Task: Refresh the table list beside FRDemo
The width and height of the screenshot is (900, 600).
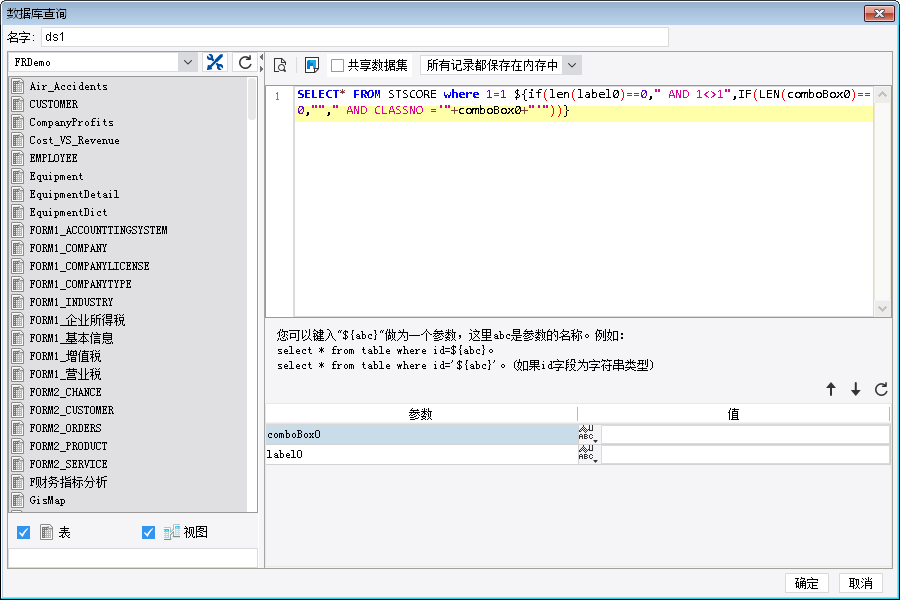Action: point(245,62)
